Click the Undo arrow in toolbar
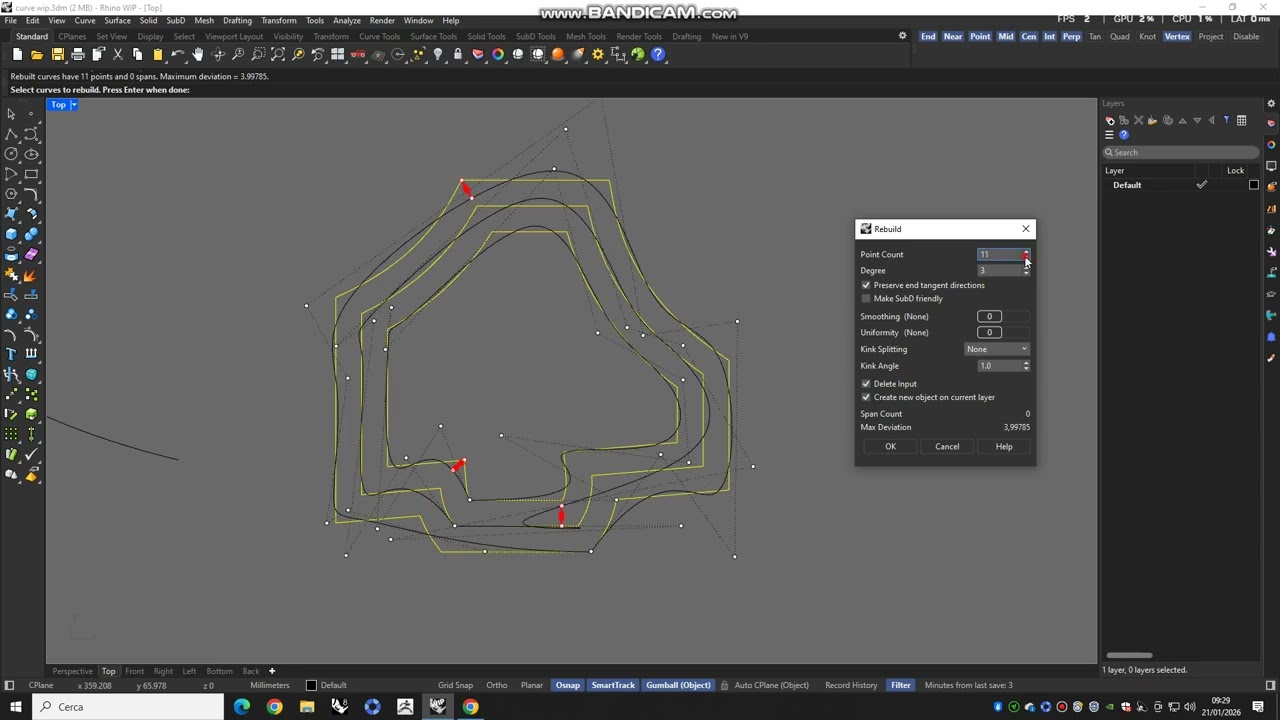 click(x=177, y=55)
